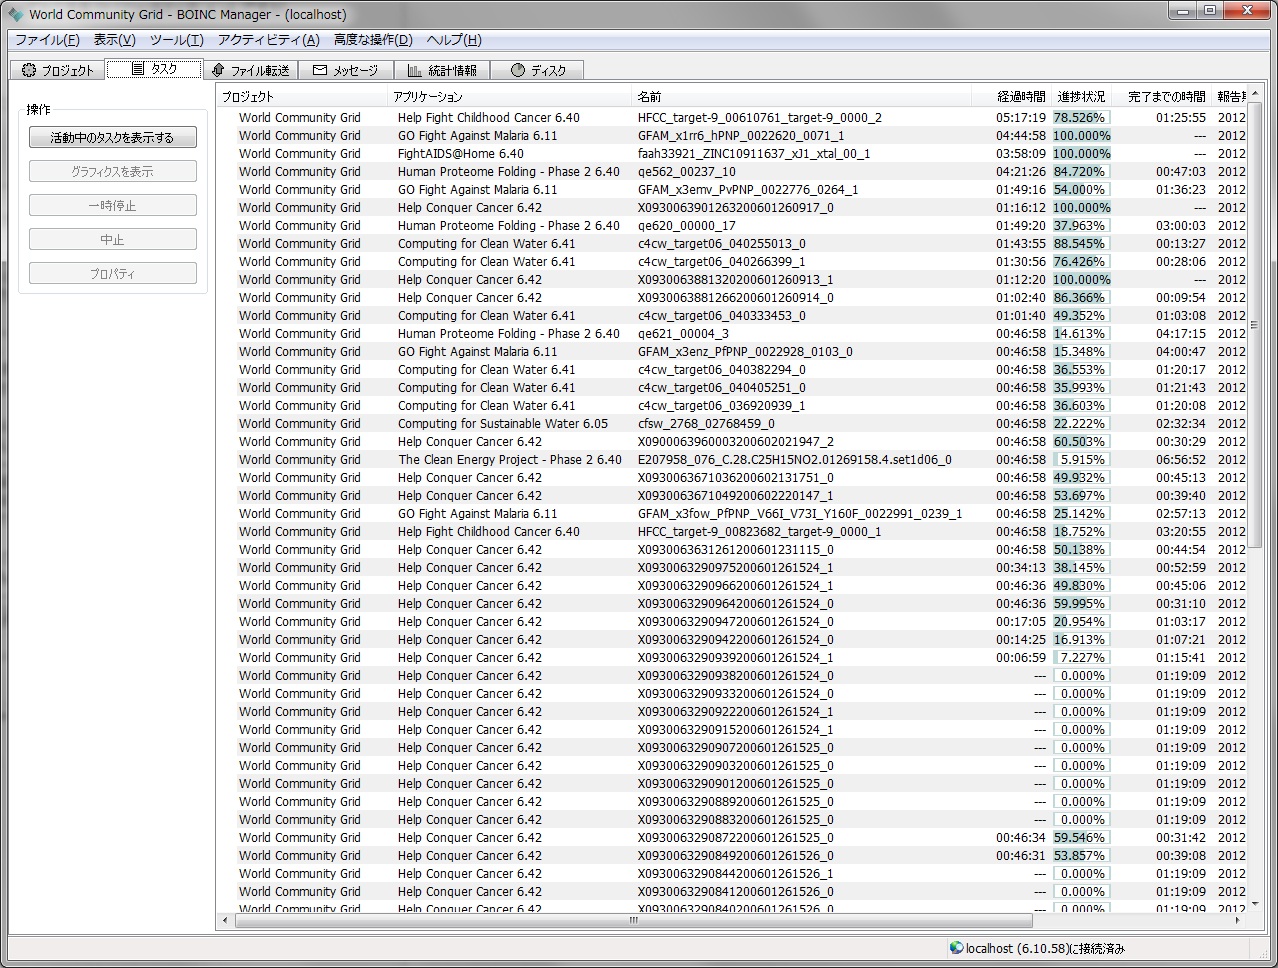Sort tasks by the プロジェクト column header
The image size is (1278, 968).
click(300, 97)
